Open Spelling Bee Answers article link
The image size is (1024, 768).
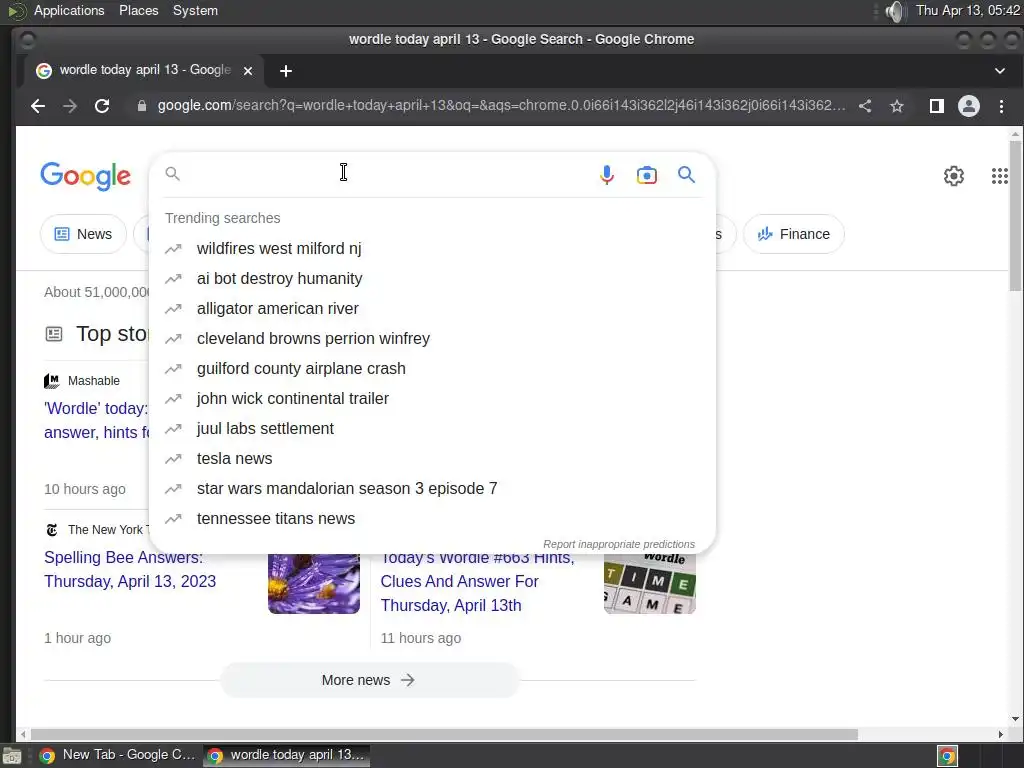coord(130,569)
